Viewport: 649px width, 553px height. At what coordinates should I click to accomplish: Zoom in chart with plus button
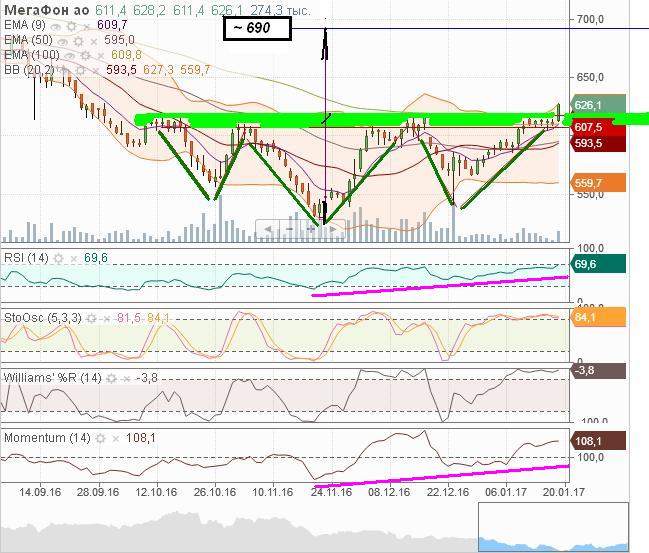tap(311, 229)
